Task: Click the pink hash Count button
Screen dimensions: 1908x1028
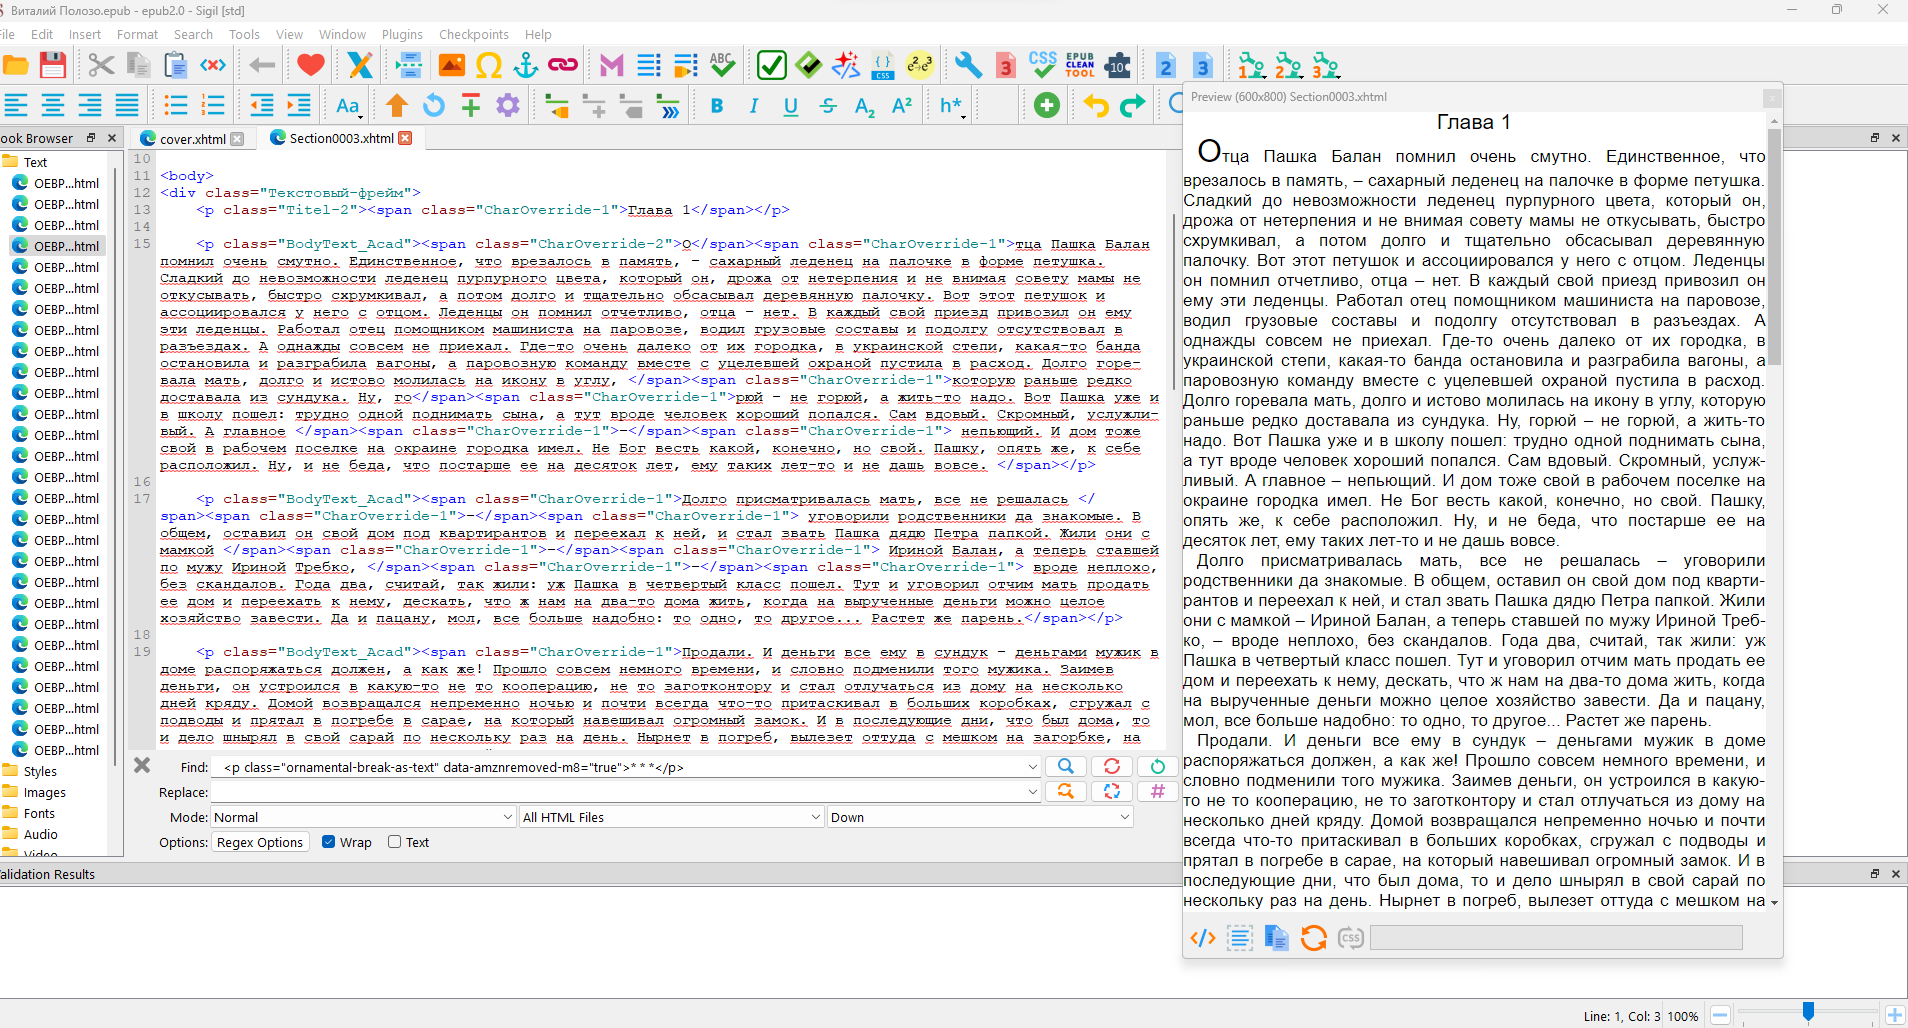Action: (x=1158, y=791)
